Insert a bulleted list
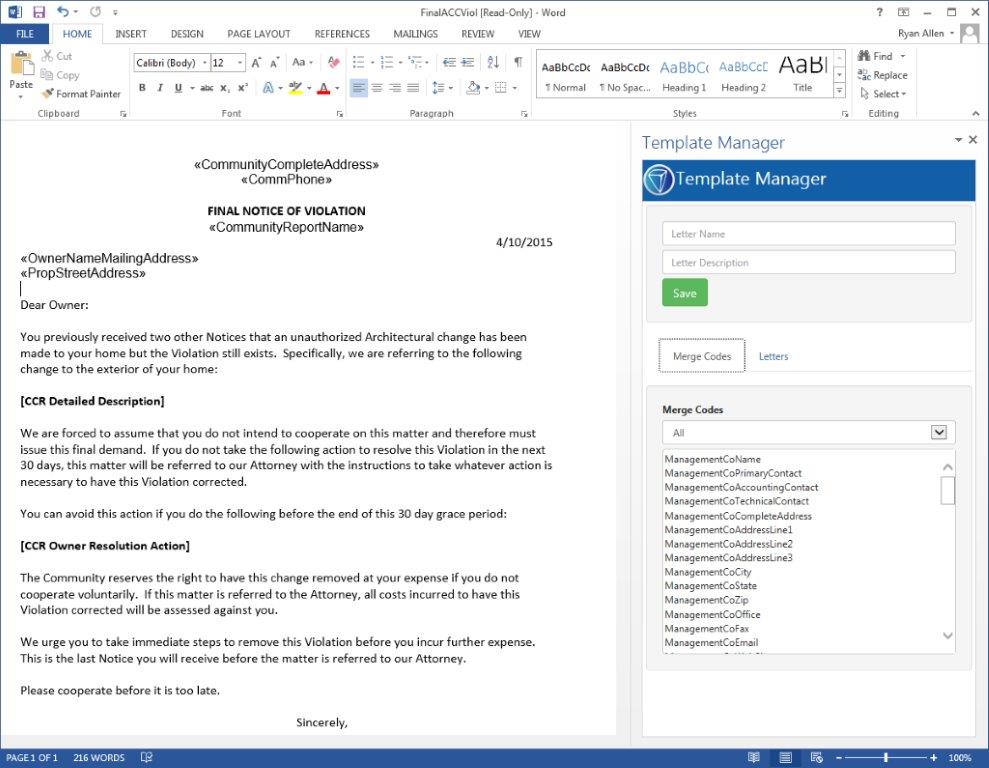Viewport: 989px width, 768px height. (358, 62)
